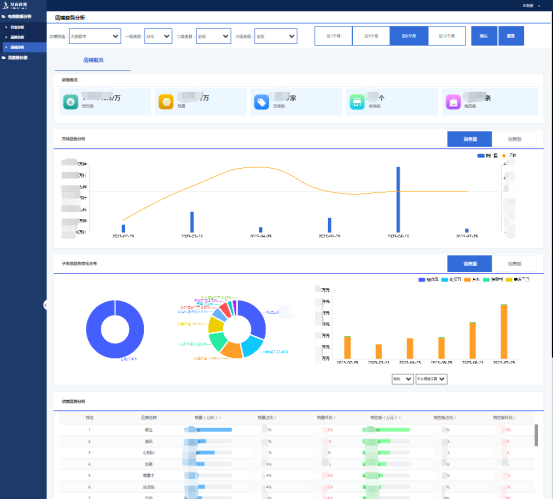
Task: Open the store filter dropdown
Action: click(95, 36)
